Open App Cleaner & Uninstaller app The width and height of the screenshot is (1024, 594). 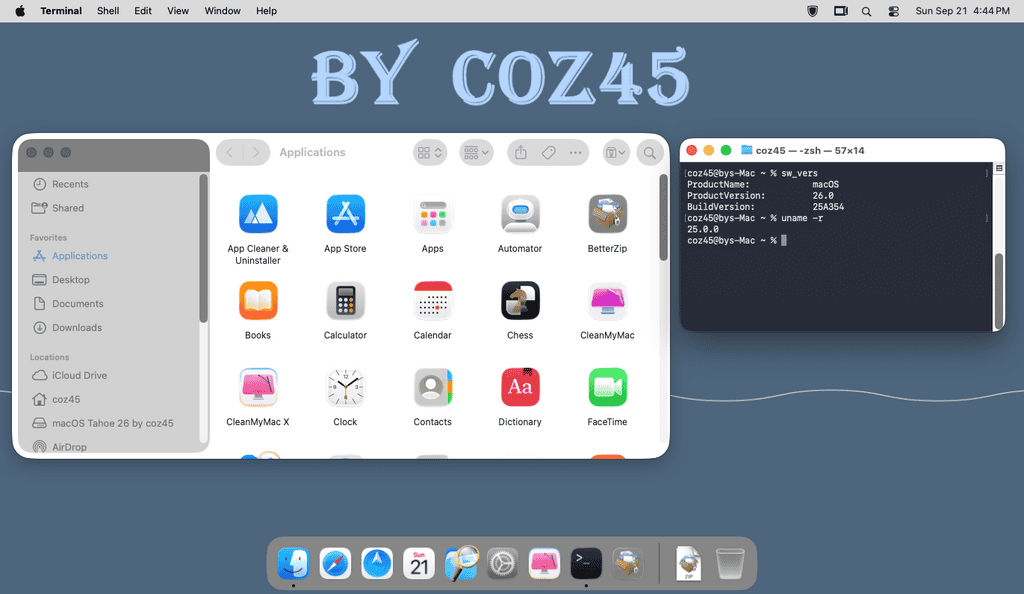258,214
